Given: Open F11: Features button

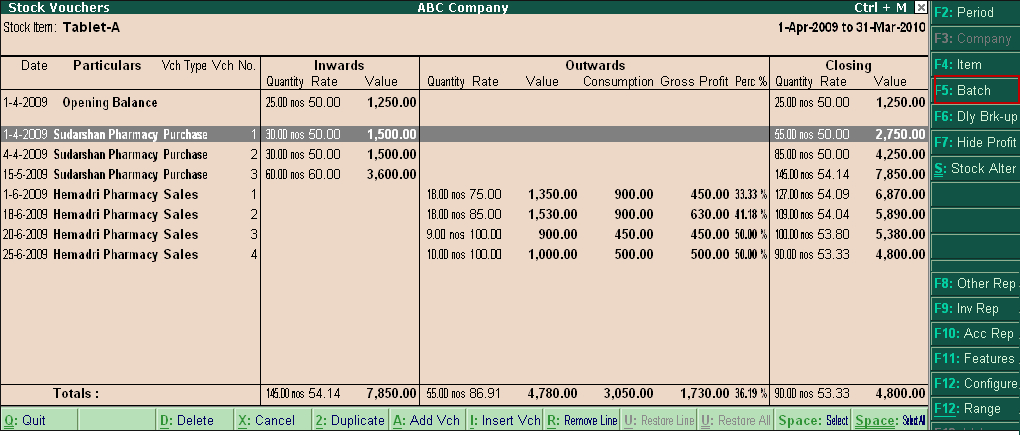Looking at the screenshot, I should [x=975, y=358].
